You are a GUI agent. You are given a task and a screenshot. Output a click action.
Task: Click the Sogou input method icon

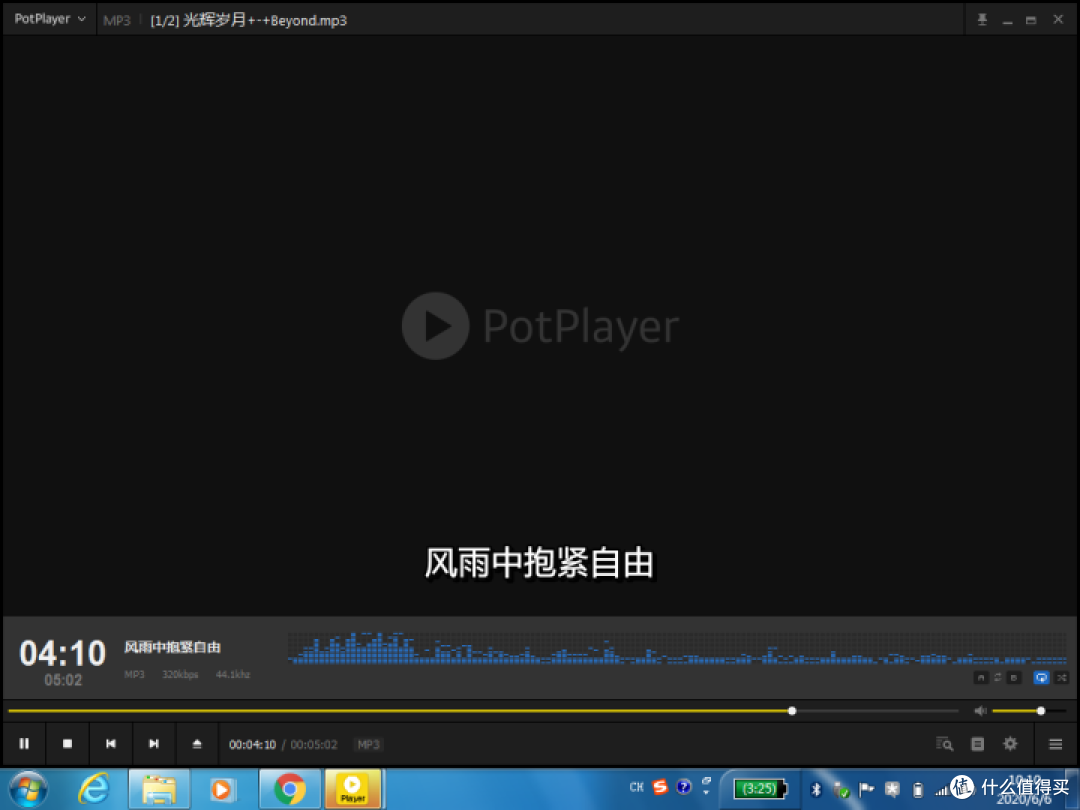click(x=660, y=787)
